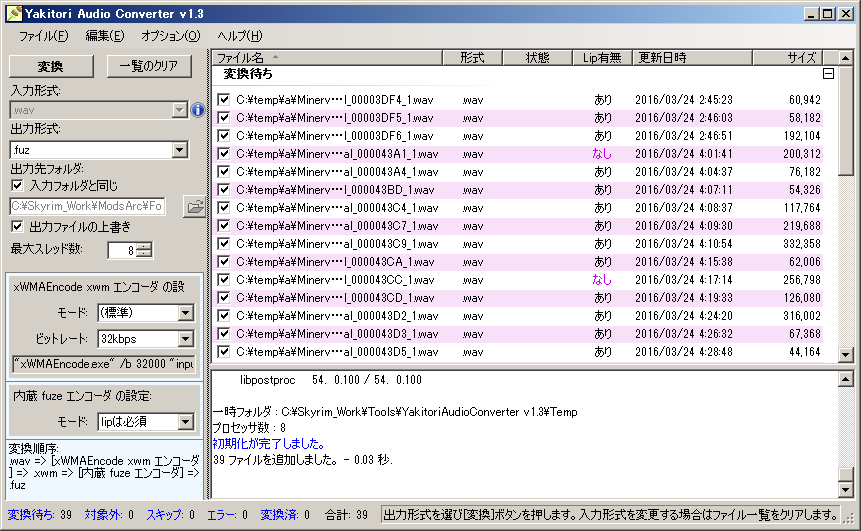This screenshot has width=861, height=531.
Task: Uncheck file l_000043CA_1.wav checkbox
Action: [x=223, y=262]
